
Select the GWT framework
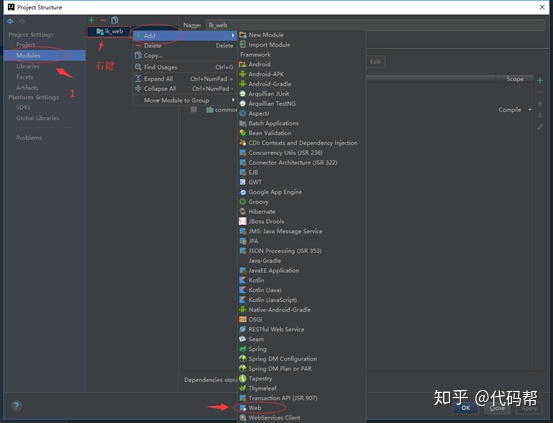[x=302, y=182]
